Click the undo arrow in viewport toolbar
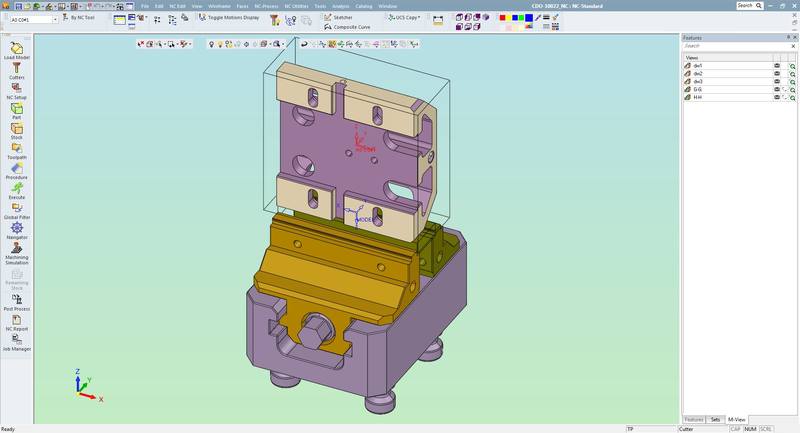This screenshot has width=800, height=433. pos(304,44)
